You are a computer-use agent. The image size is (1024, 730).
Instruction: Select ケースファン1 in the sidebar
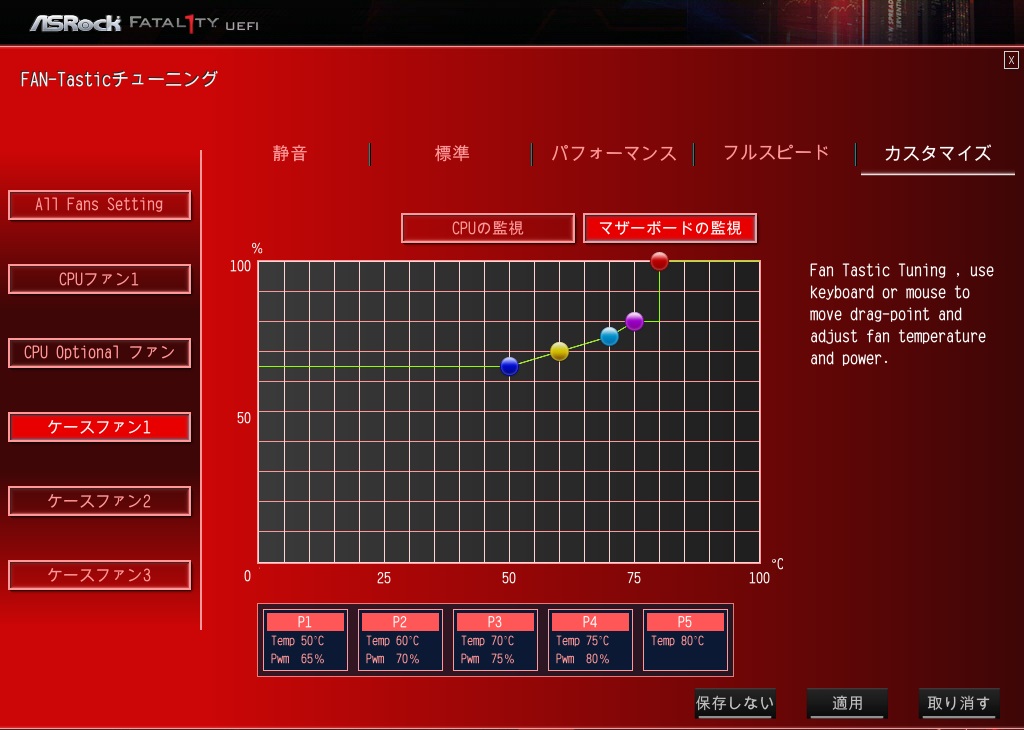[99, 427]
